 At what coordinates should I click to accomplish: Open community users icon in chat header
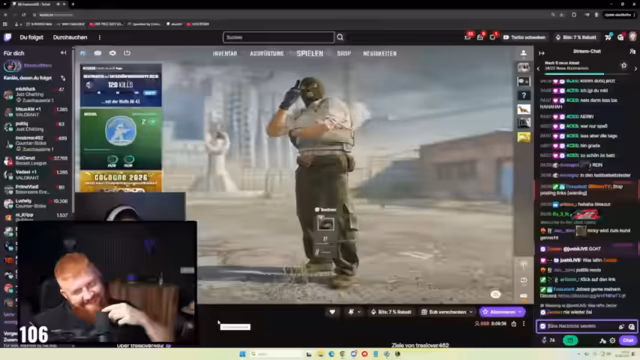(x=632, y=51)
